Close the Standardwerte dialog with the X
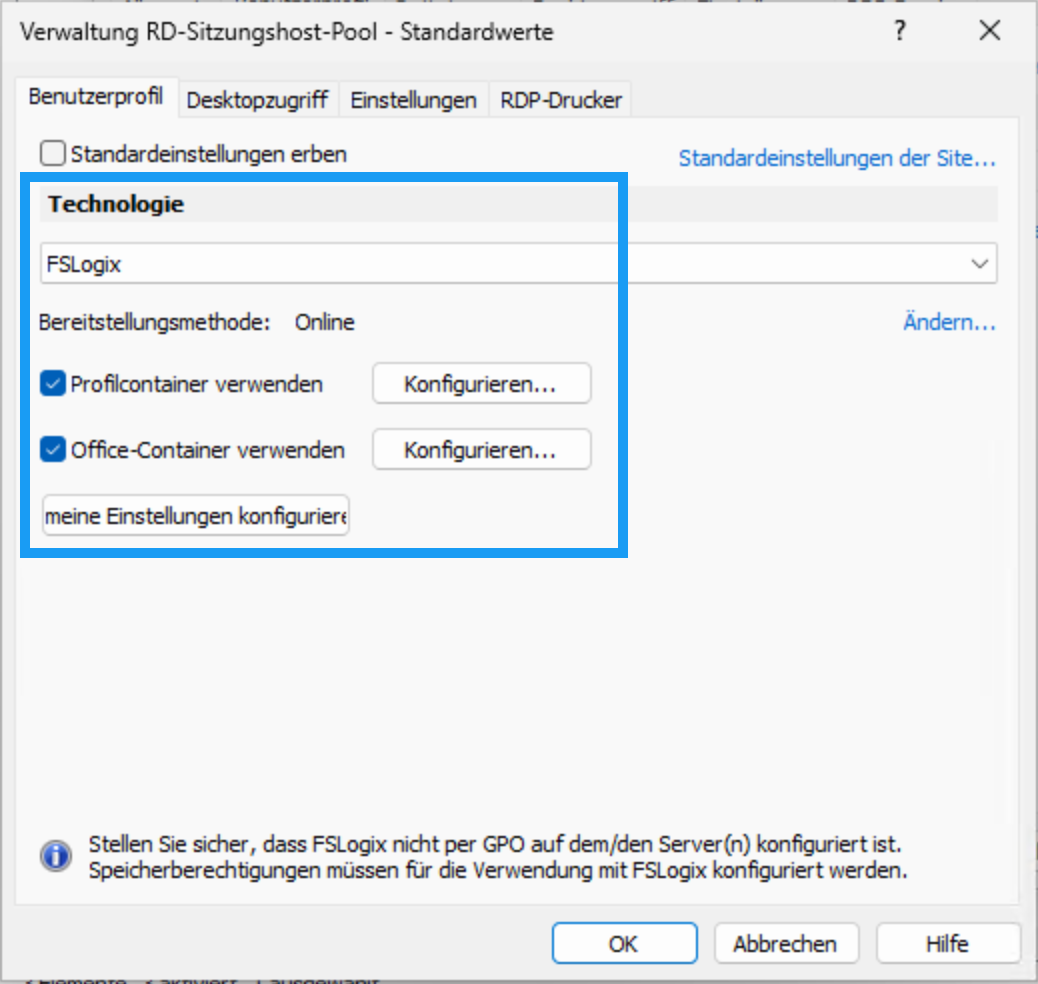 click(x=989, y=32)
